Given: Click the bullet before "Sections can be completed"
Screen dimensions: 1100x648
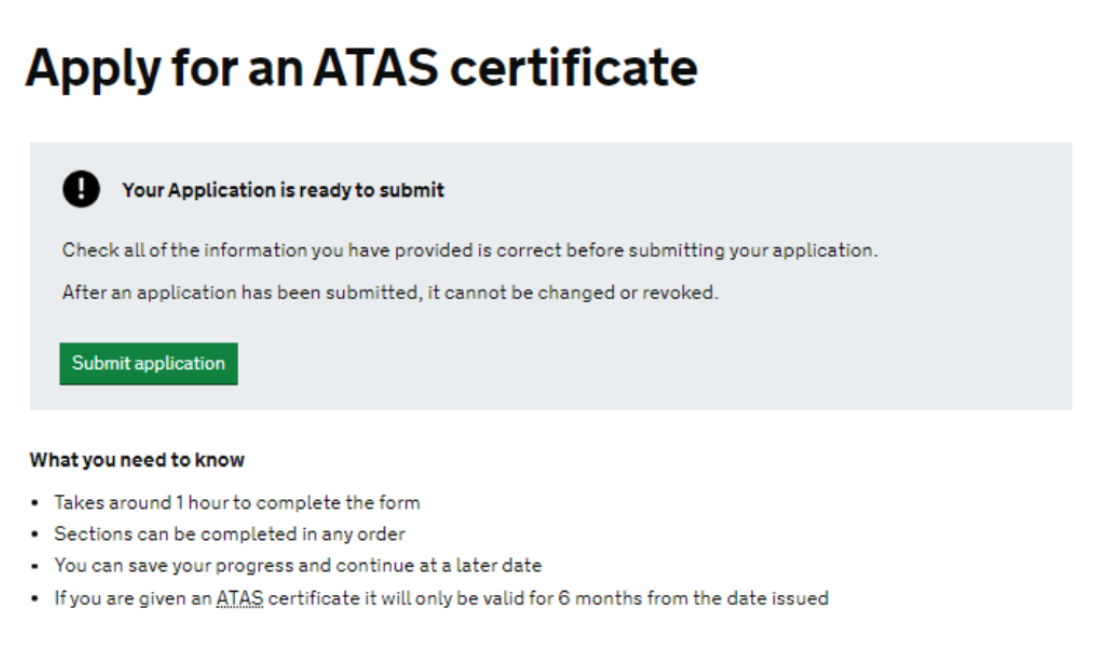Looking at the screenshot, I should point(36,535).
